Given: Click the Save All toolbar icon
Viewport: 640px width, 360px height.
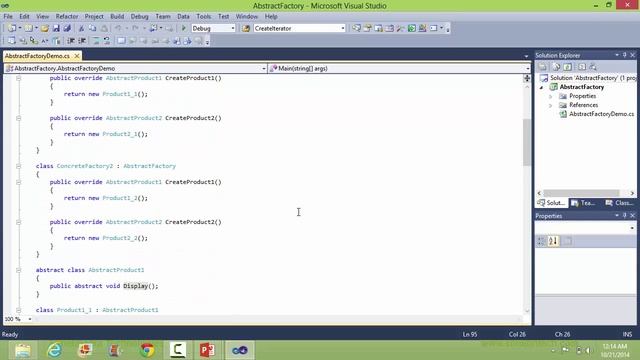Looking at the screenshot, I should point(67,28).
